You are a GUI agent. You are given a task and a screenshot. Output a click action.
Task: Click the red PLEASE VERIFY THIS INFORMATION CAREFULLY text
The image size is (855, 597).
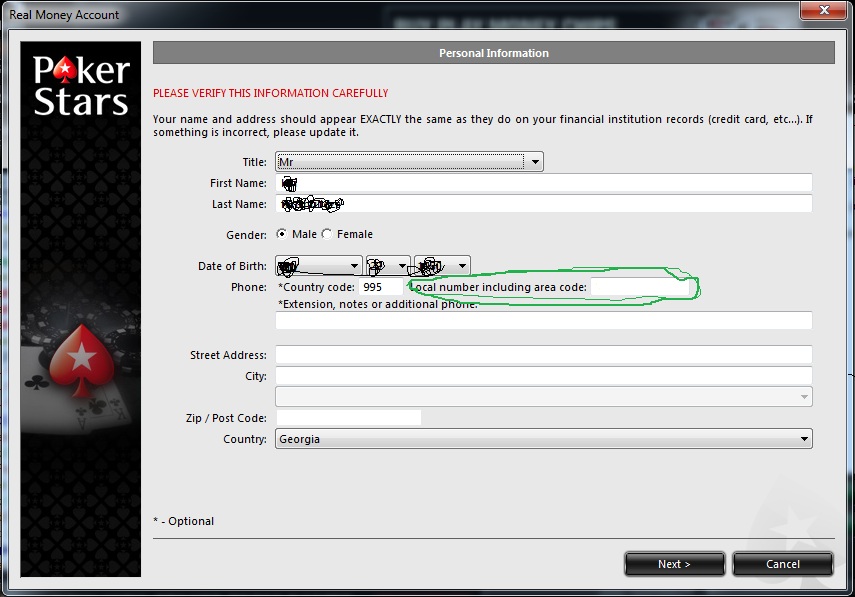pos(270,93)
